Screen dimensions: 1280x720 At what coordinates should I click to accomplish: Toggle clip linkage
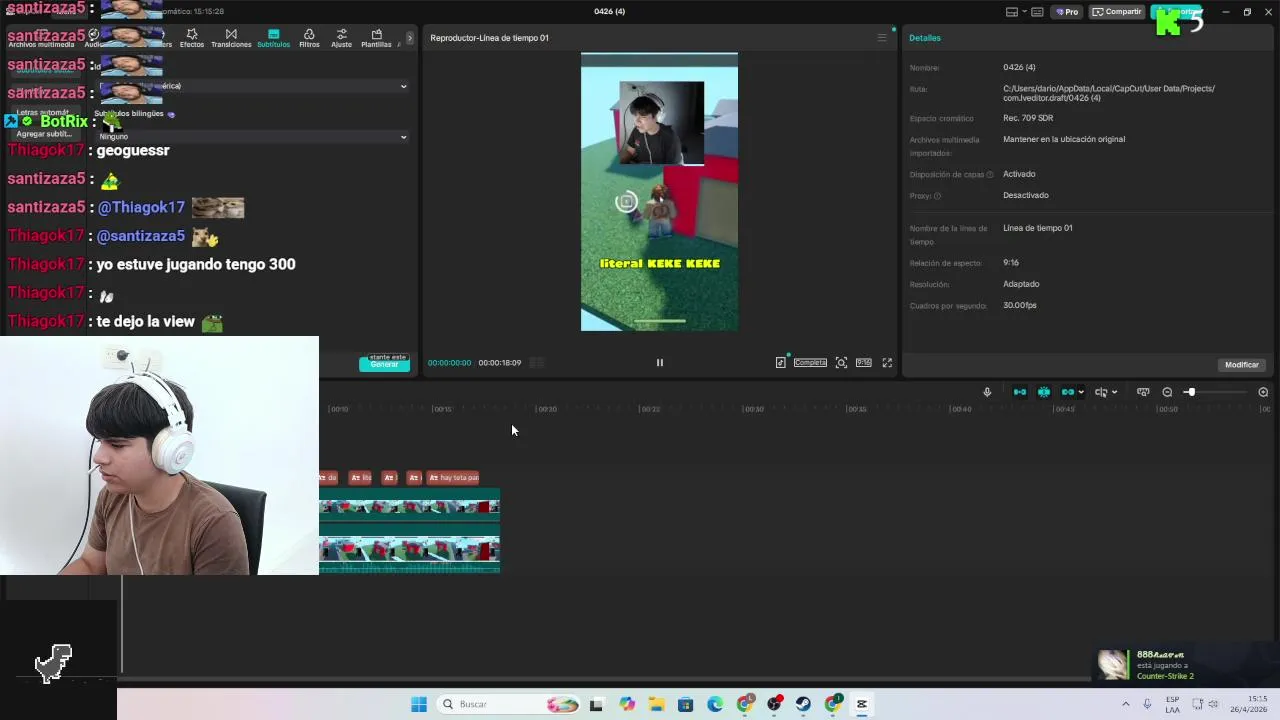(1068, 392)
